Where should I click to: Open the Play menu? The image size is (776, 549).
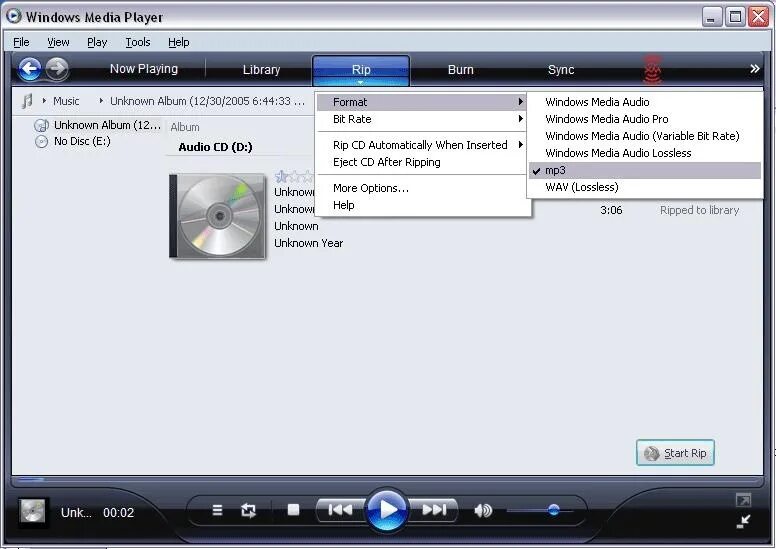[x=97, y=42]
